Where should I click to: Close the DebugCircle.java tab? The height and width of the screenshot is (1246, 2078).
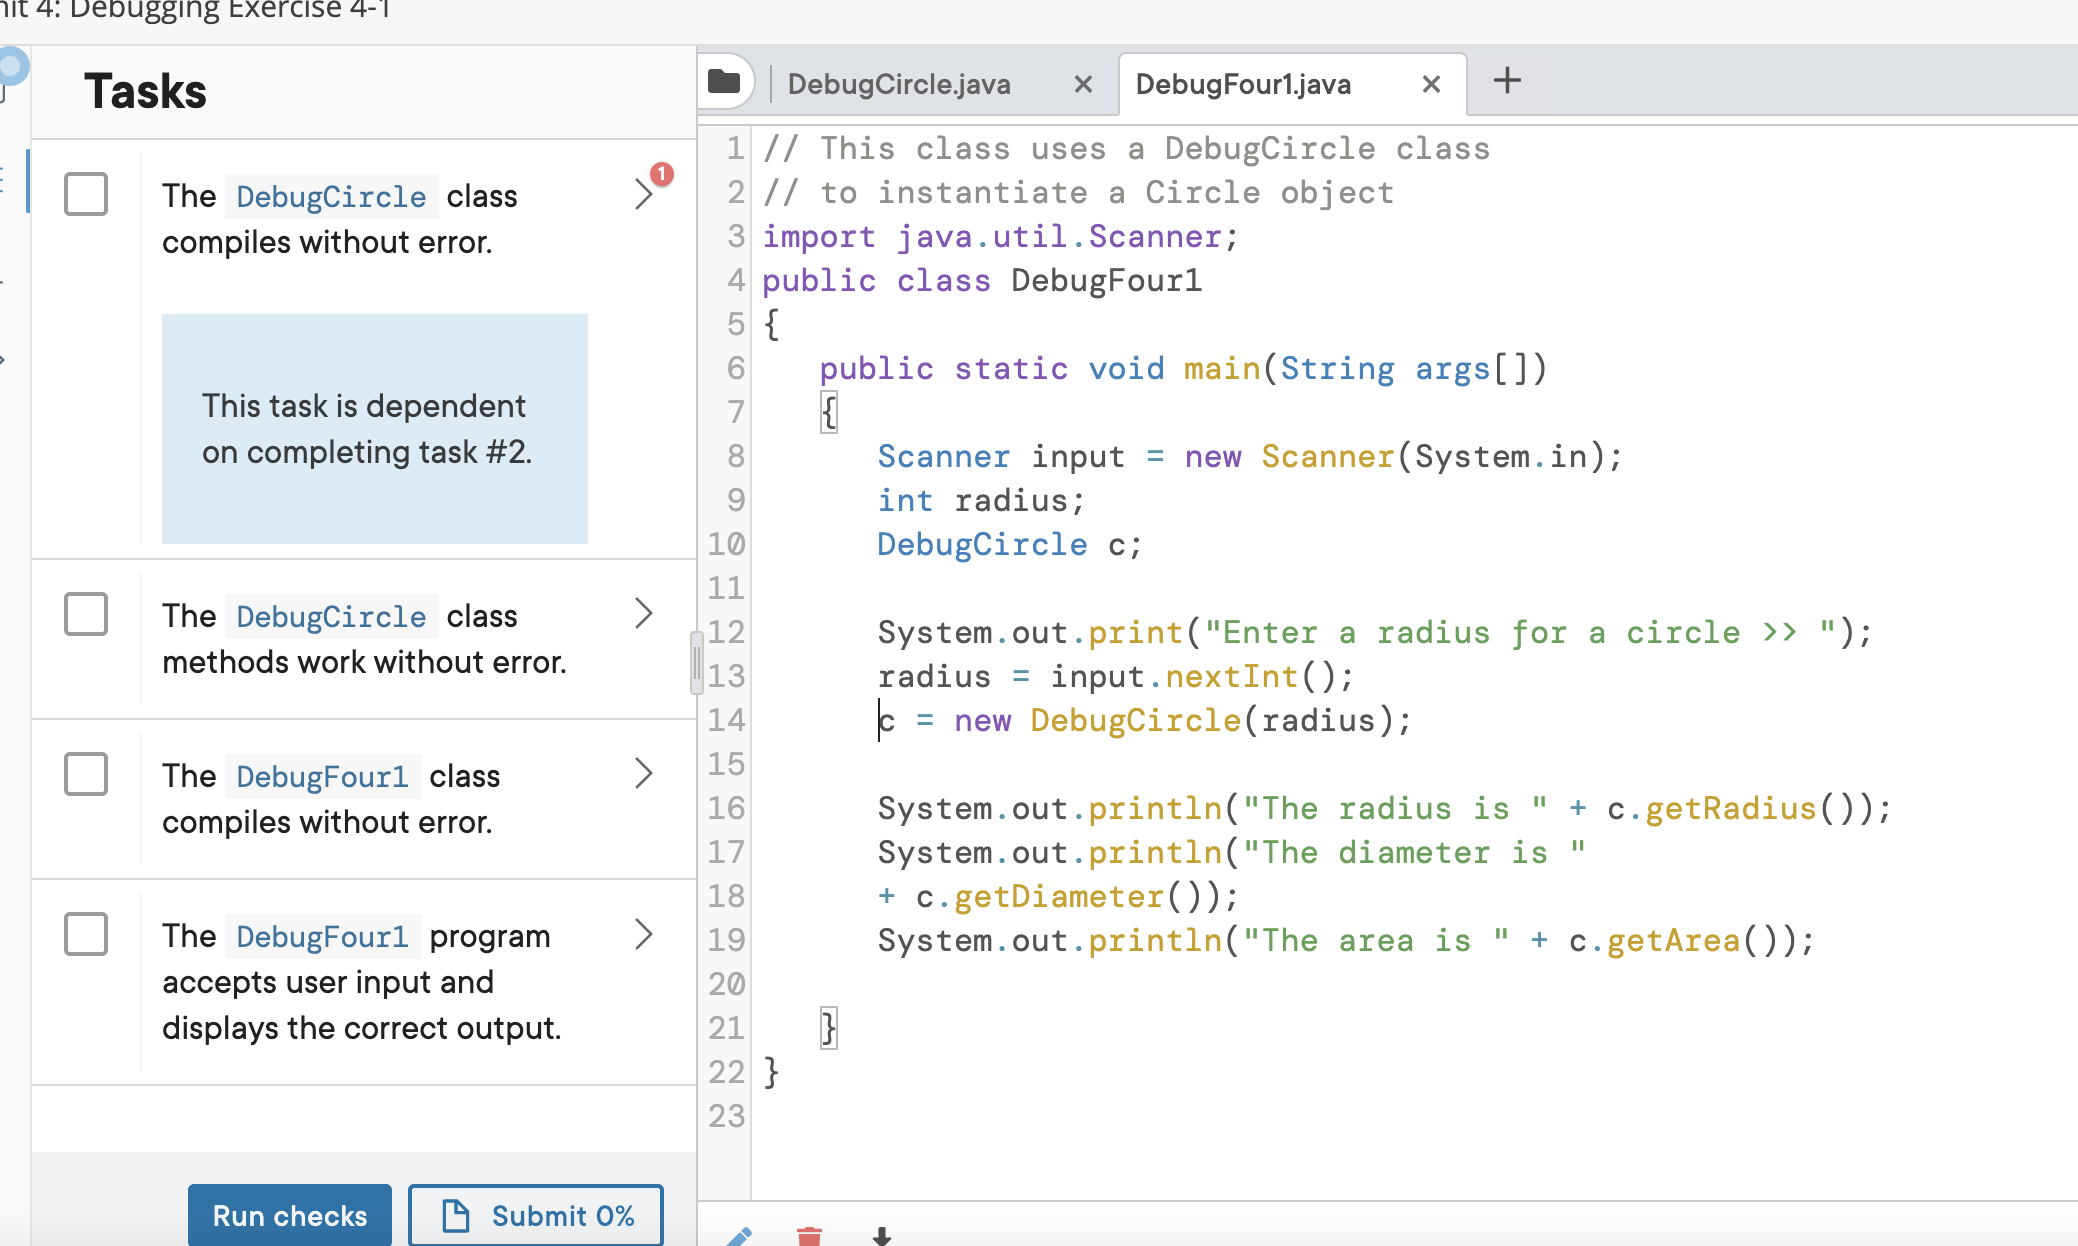(x=1083, y=84)
